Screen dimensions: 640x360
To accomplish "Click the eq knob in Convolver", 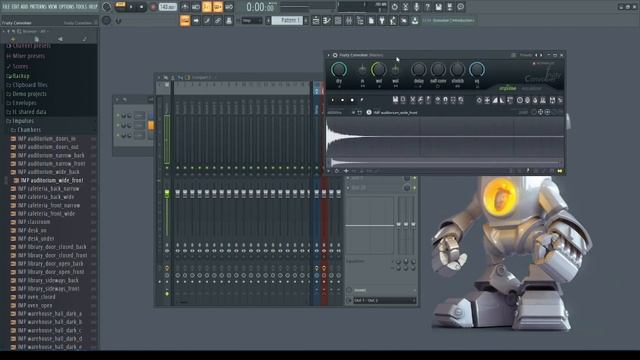I will [477, 70].
